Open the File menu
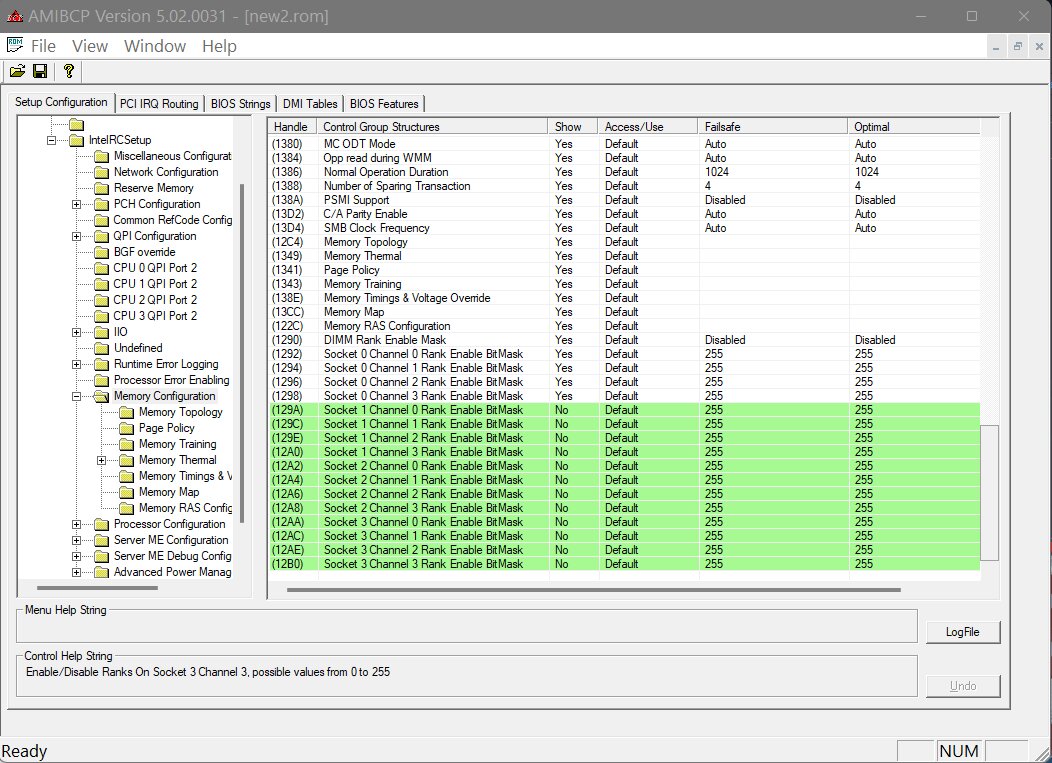This screenshot has height=763, width=1052. tap(44, 46)
